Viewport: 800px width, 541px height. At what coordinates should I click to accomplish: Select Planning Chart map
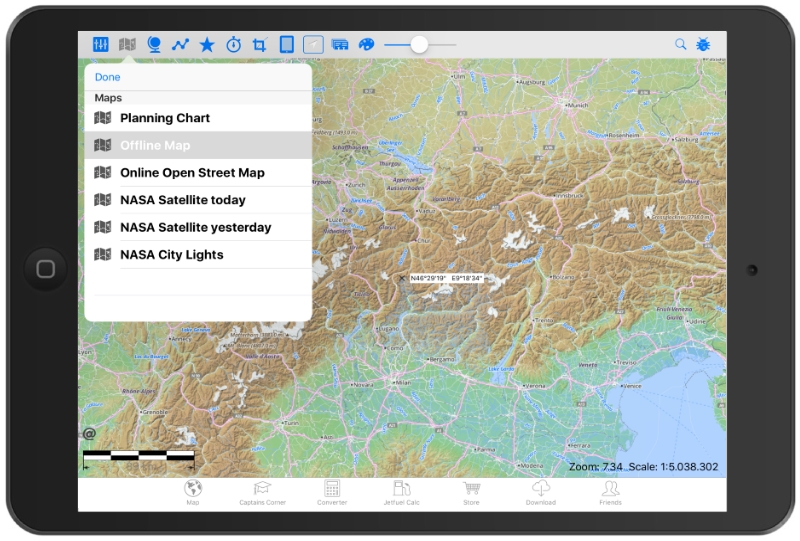(x=198, y=118)
